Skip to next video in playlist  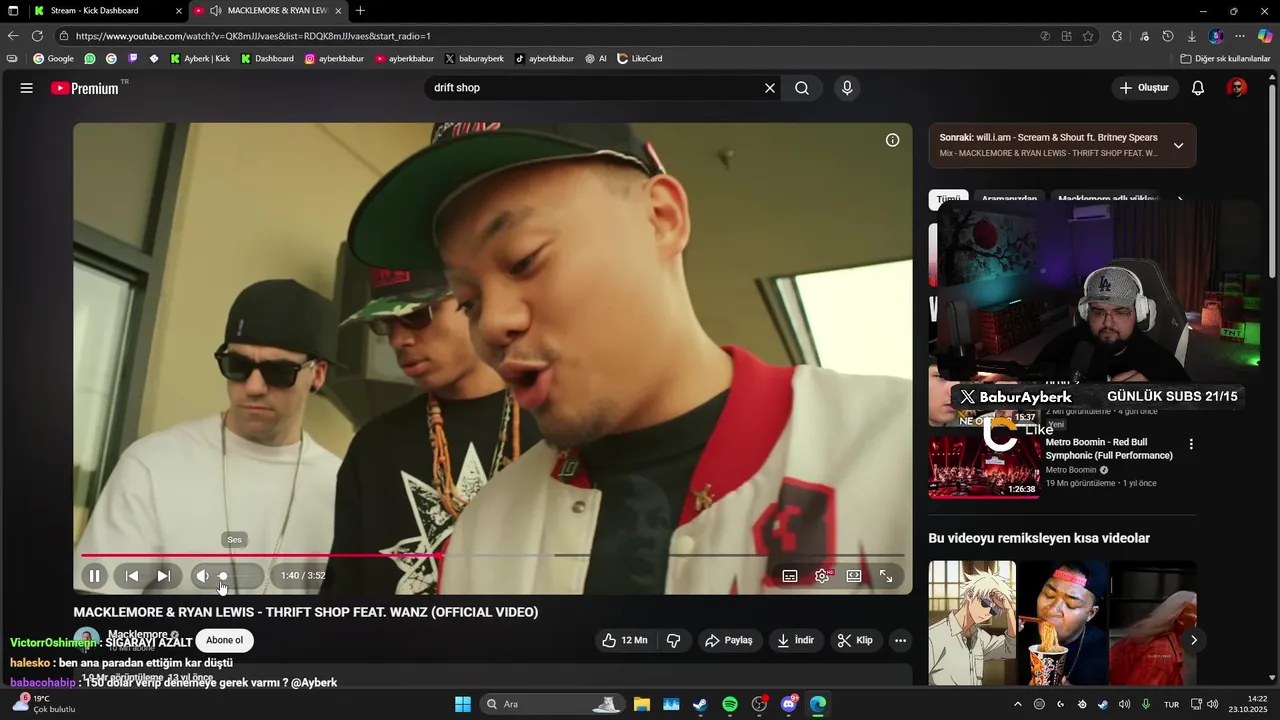pos(164,576)
